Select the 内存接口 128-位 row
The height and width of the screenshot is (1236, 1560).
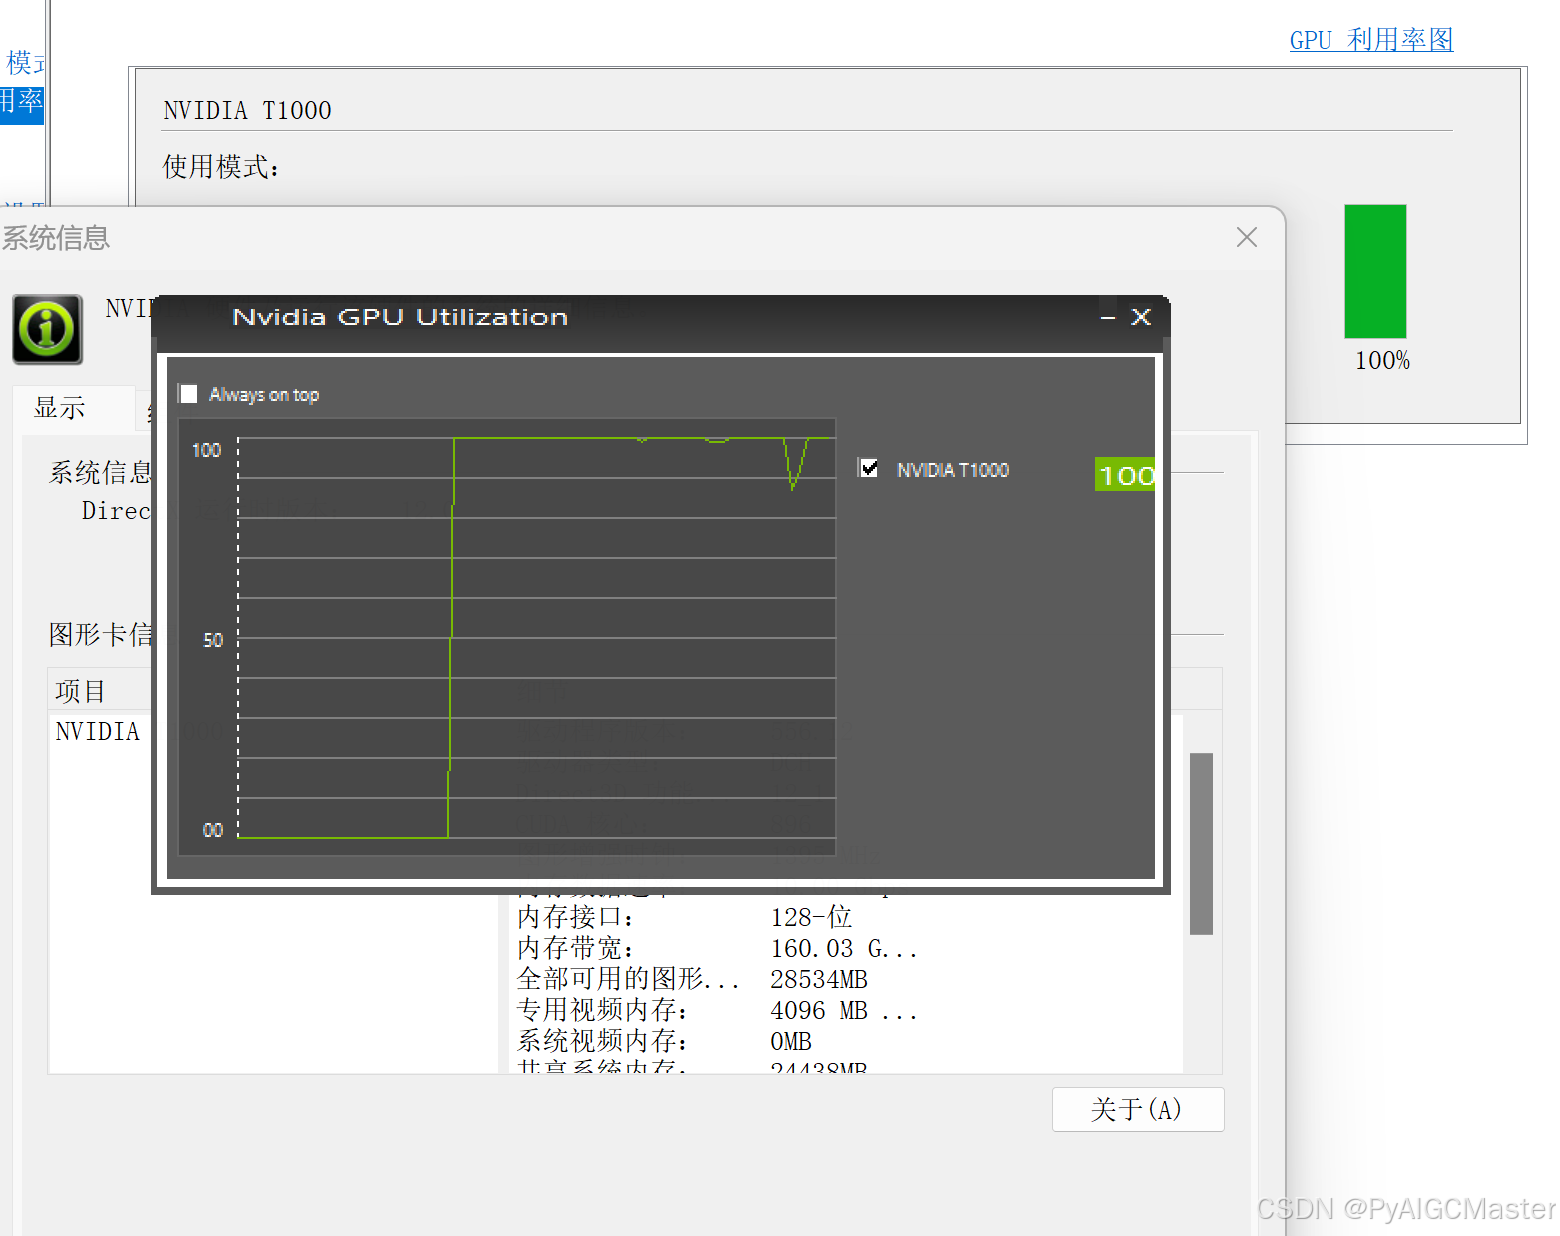coord(717,917)
